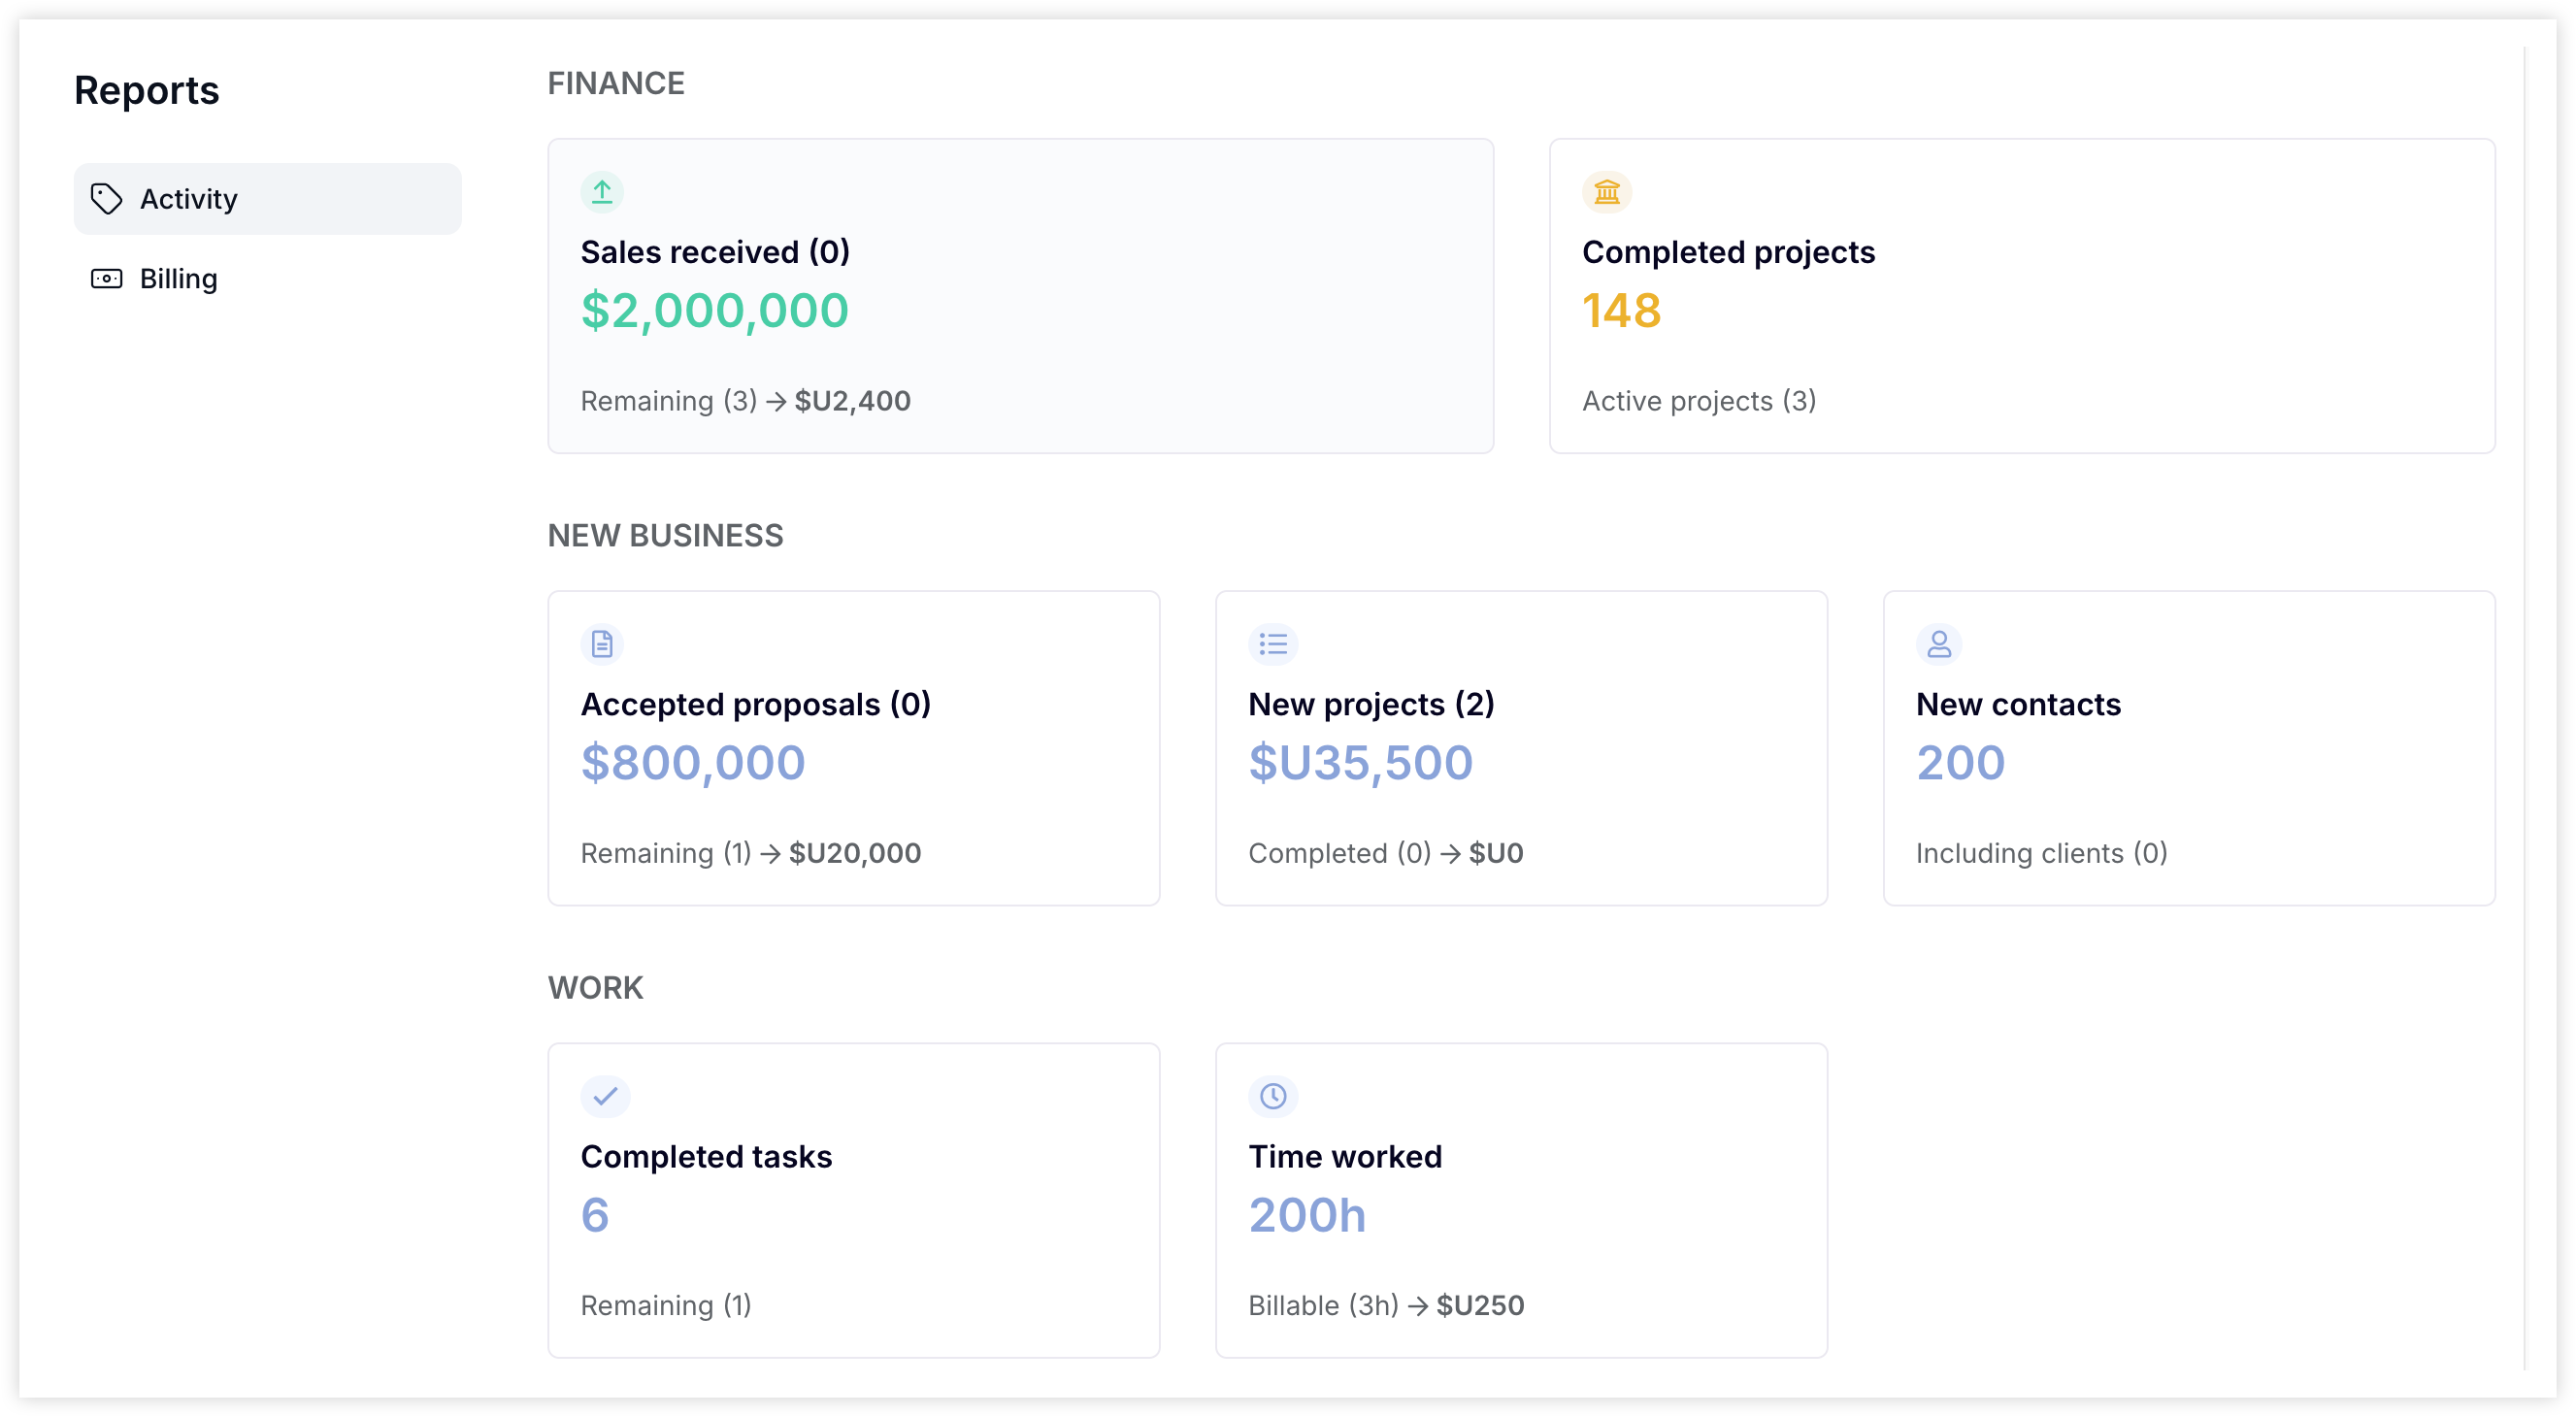Open the New projects (2) title

point(1371,704)
